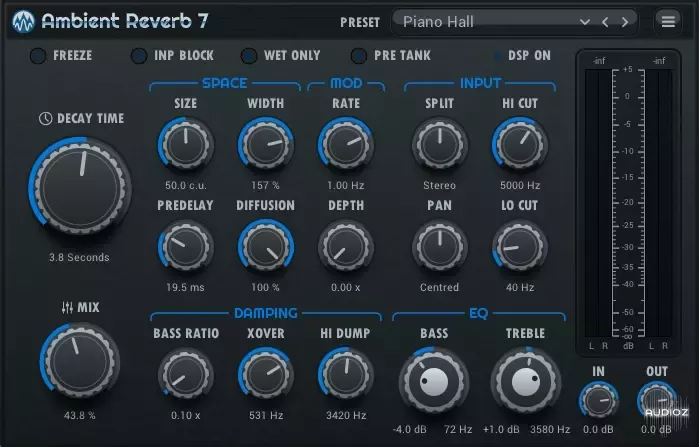Screen dimensions: 699x447
Task: Click the Stereo split value
Action: point(440,185)
